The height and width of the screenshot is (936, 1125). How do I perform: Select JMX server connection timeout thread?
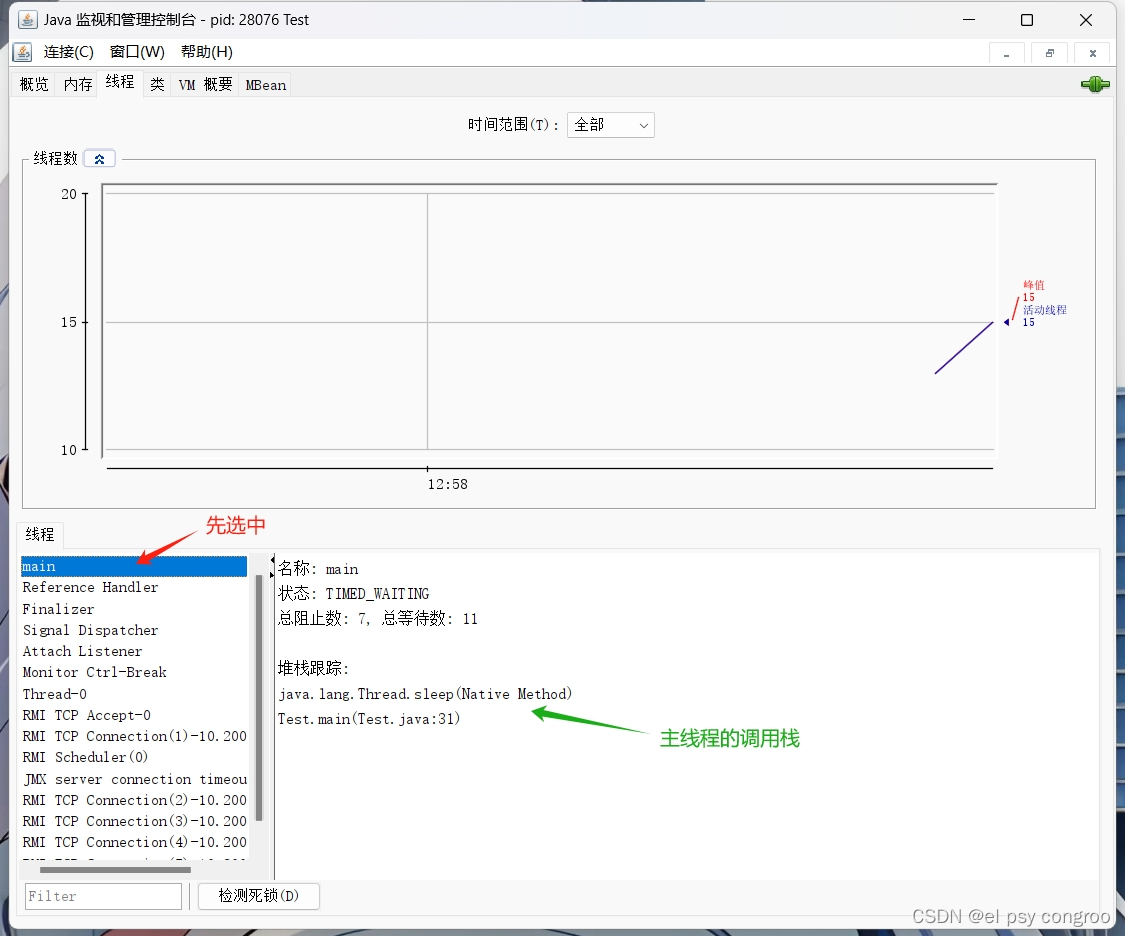[134, 779]
